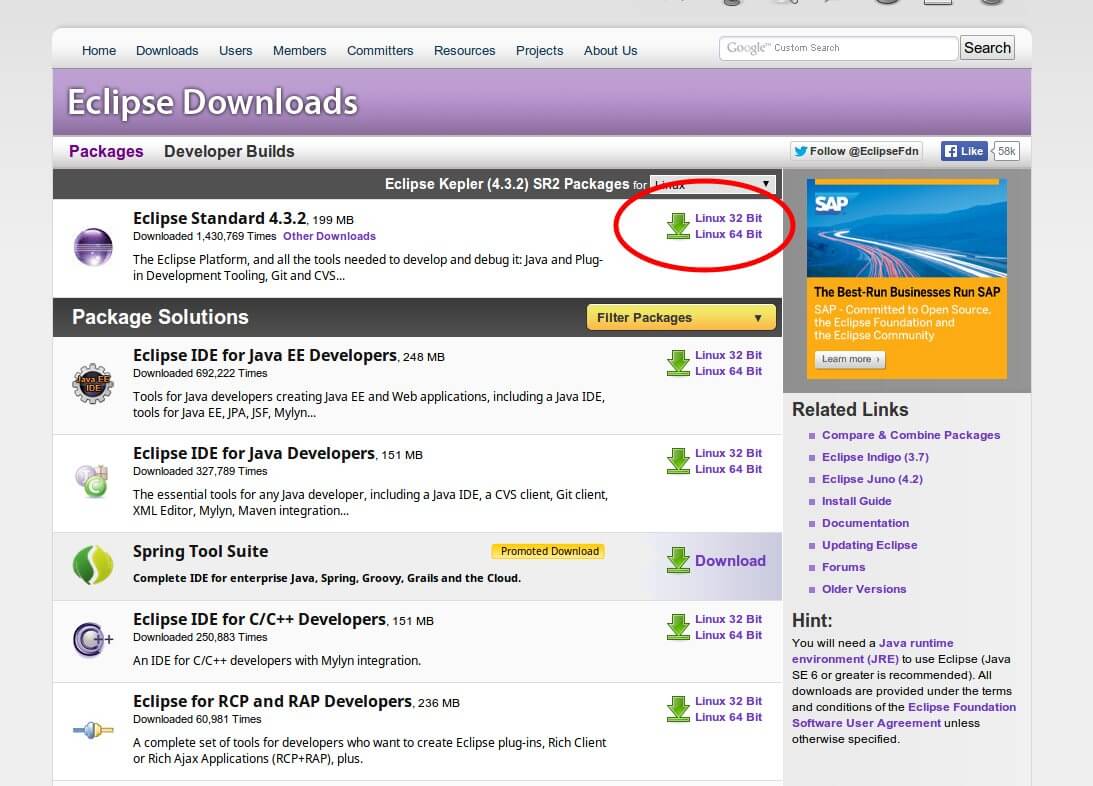Open Eclipse Juno (4.2) link

(x=872, y=479)
